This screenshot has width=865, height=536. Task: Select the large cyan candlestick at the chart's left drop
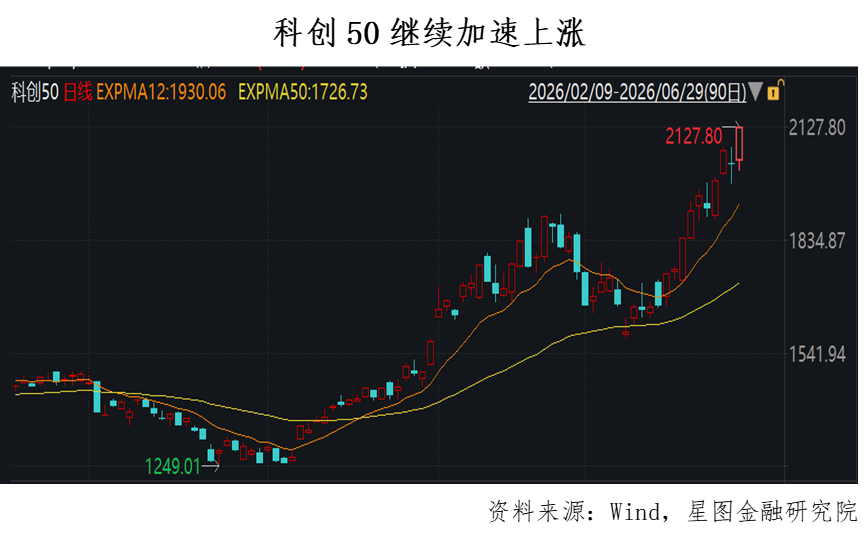[x=97, y=396]
